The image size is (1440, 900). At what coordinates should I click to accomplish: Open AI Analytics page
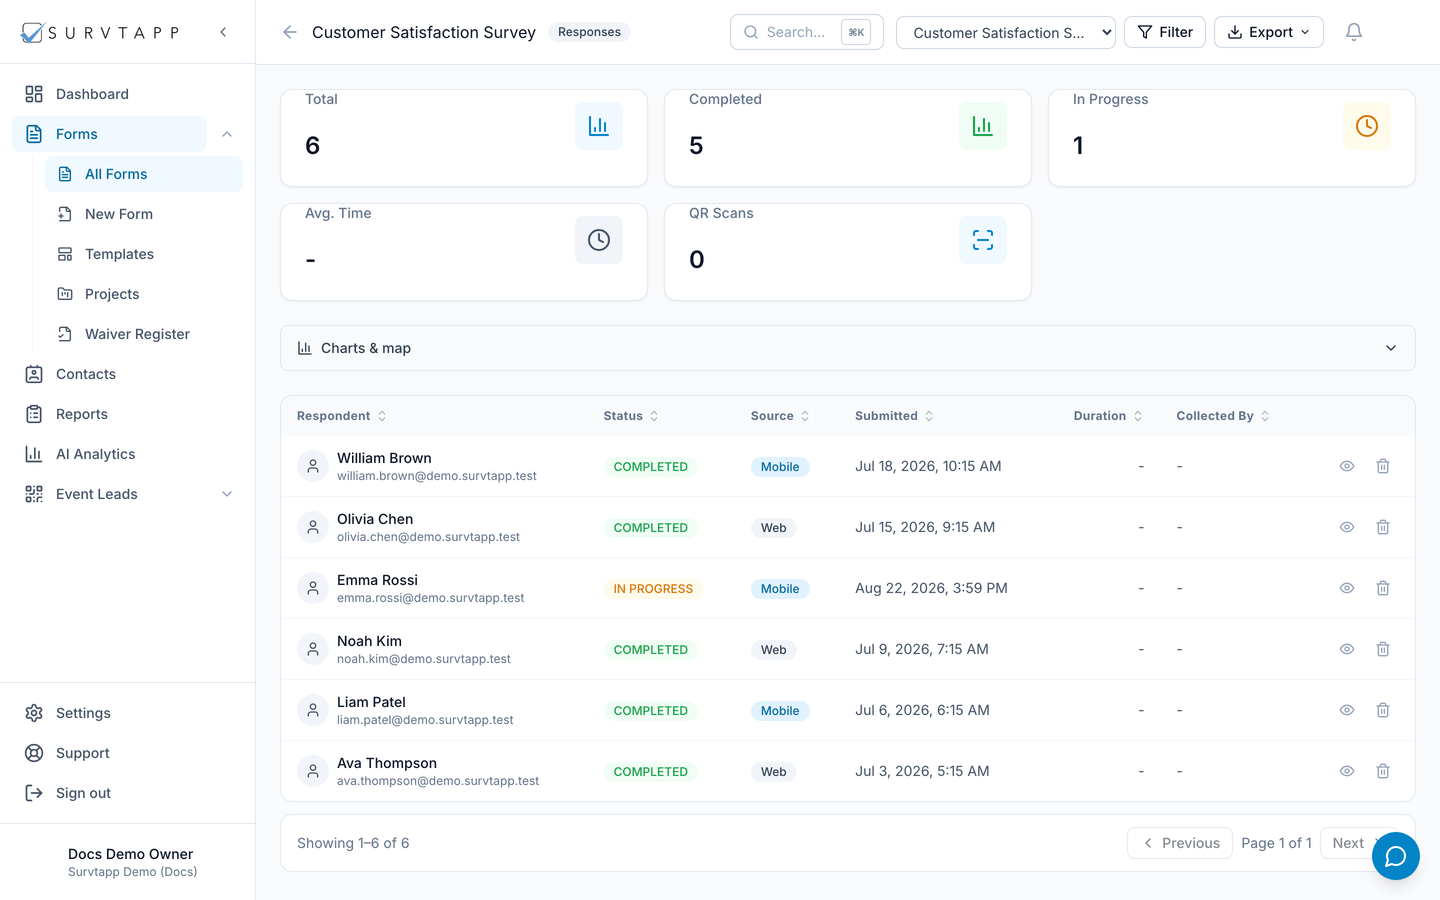128,454
